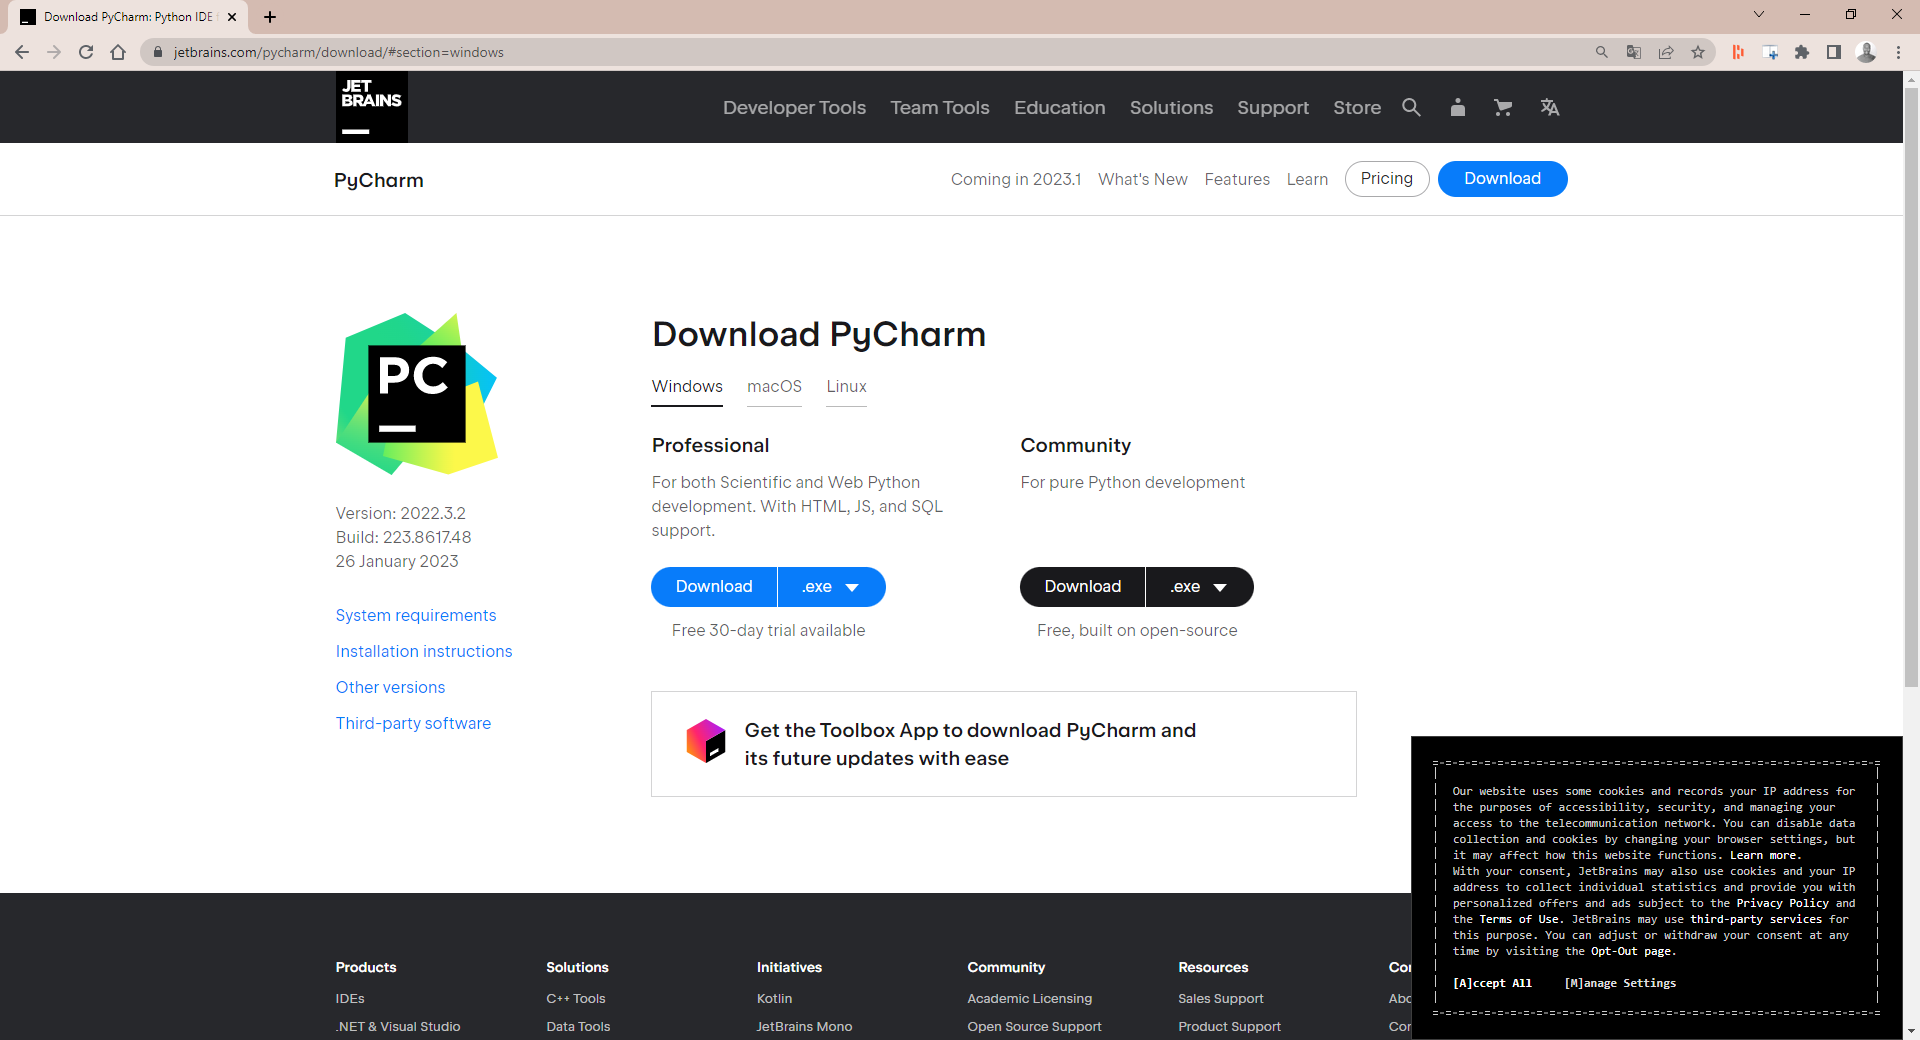Click the red extension icon in toolbar
Screen dimensions: 1920x1040
[1738, 52]
